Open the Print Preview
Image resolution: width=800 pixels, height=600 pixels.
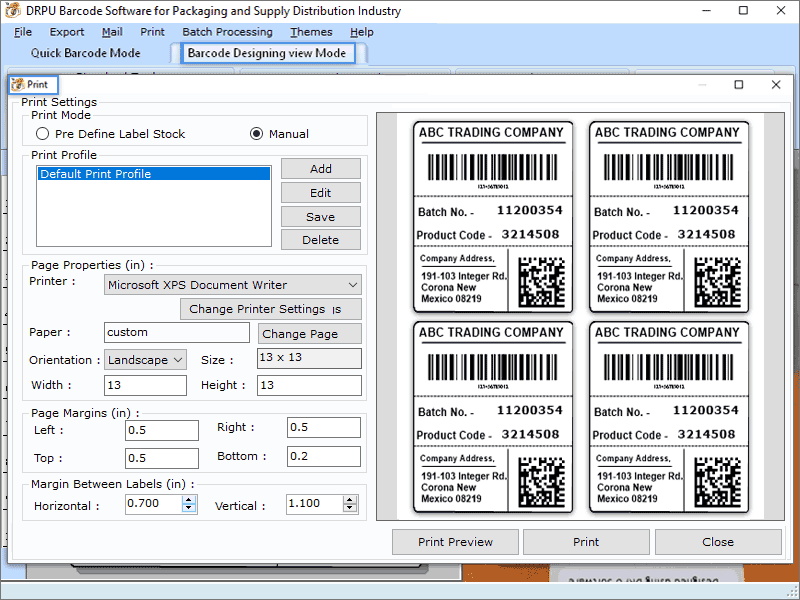coord(455,541)
